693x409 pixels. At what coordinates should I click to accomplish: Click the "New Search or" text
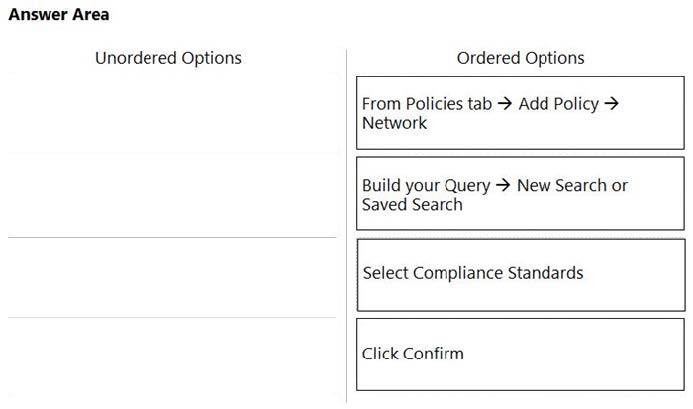click(572, 186)
